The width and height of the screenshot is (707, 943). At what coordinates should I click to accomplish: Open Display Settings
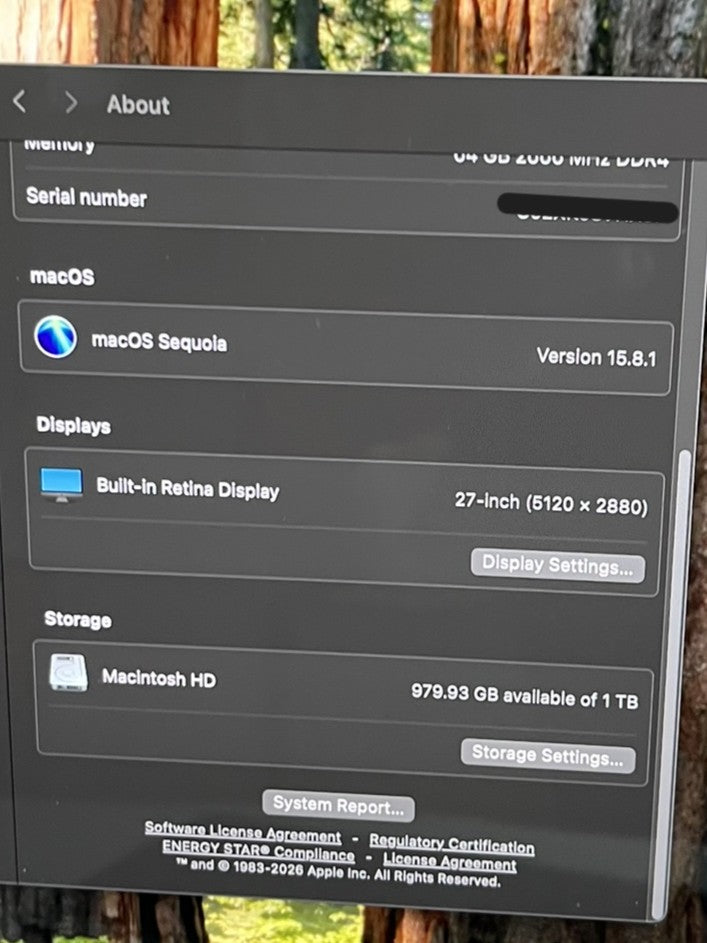[x=557, y=565]
